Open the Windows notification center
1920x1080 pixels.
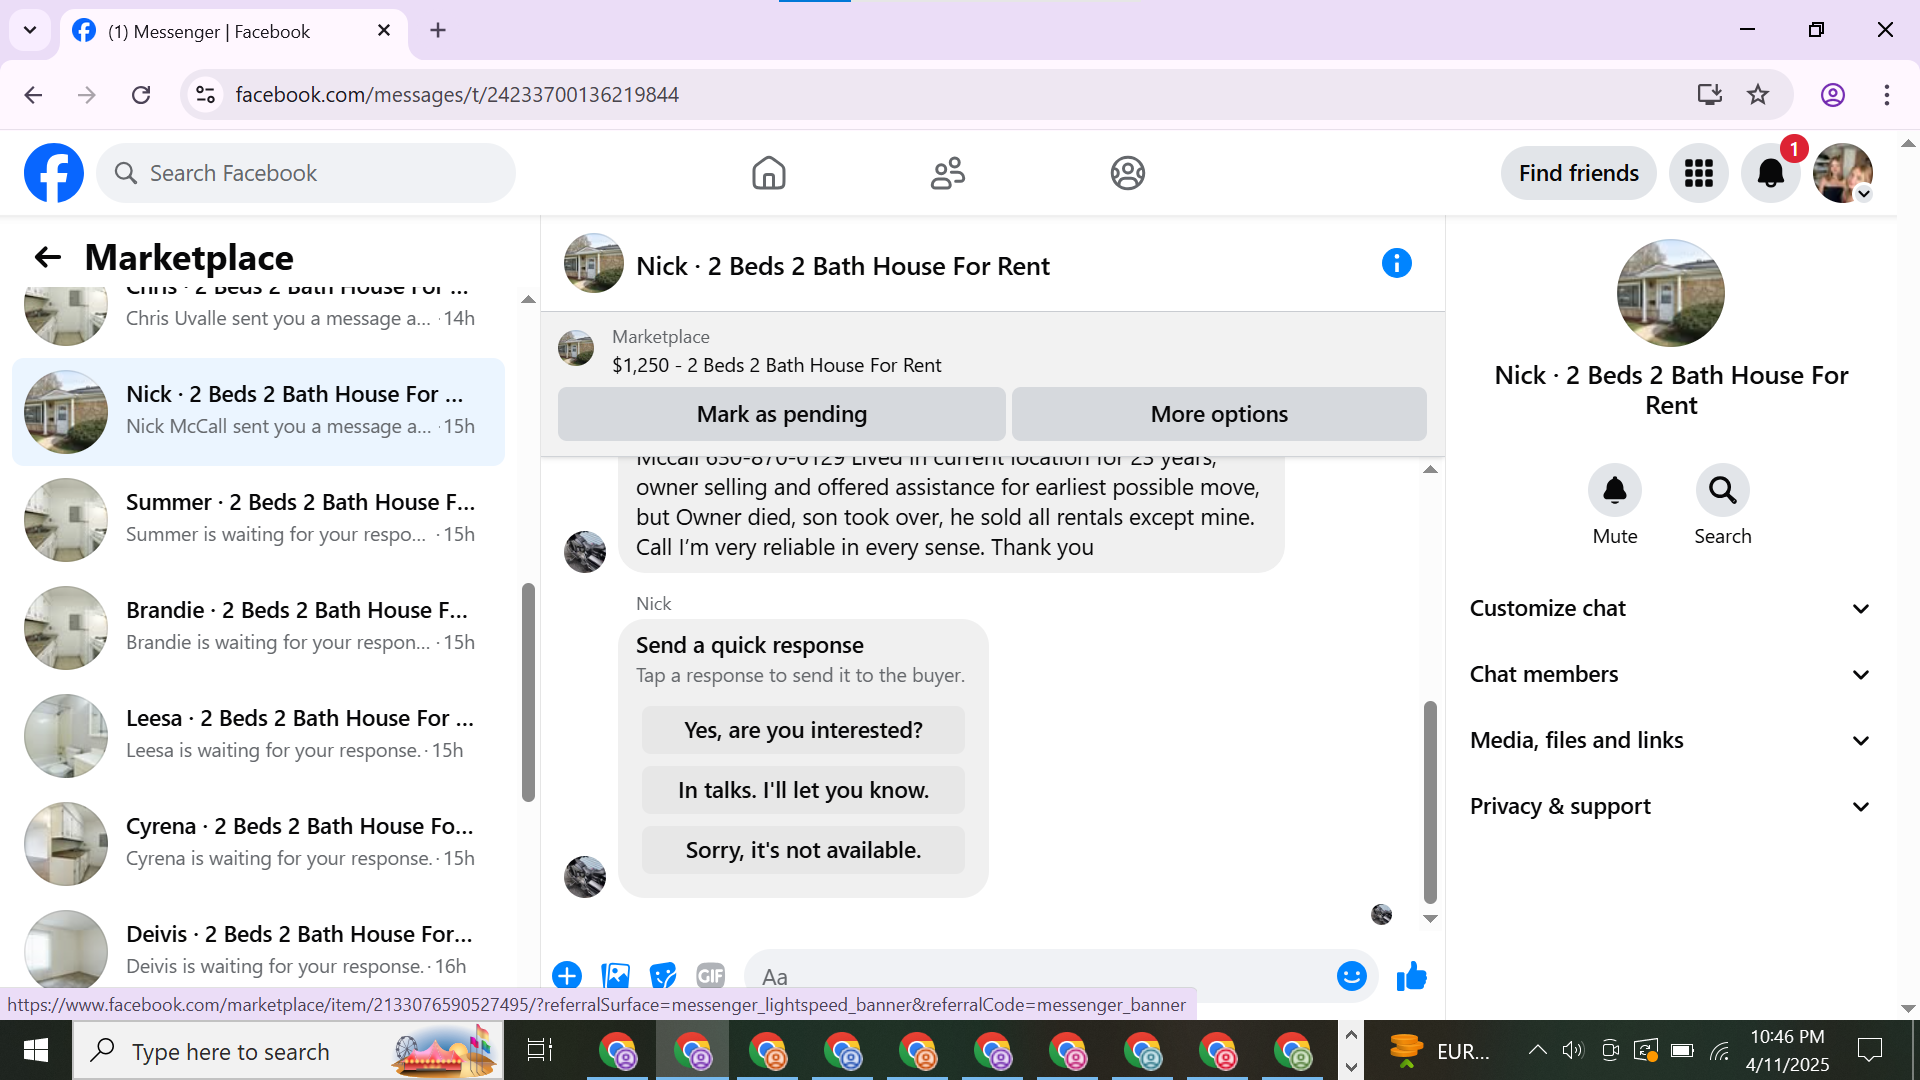coord(1869,1051)
